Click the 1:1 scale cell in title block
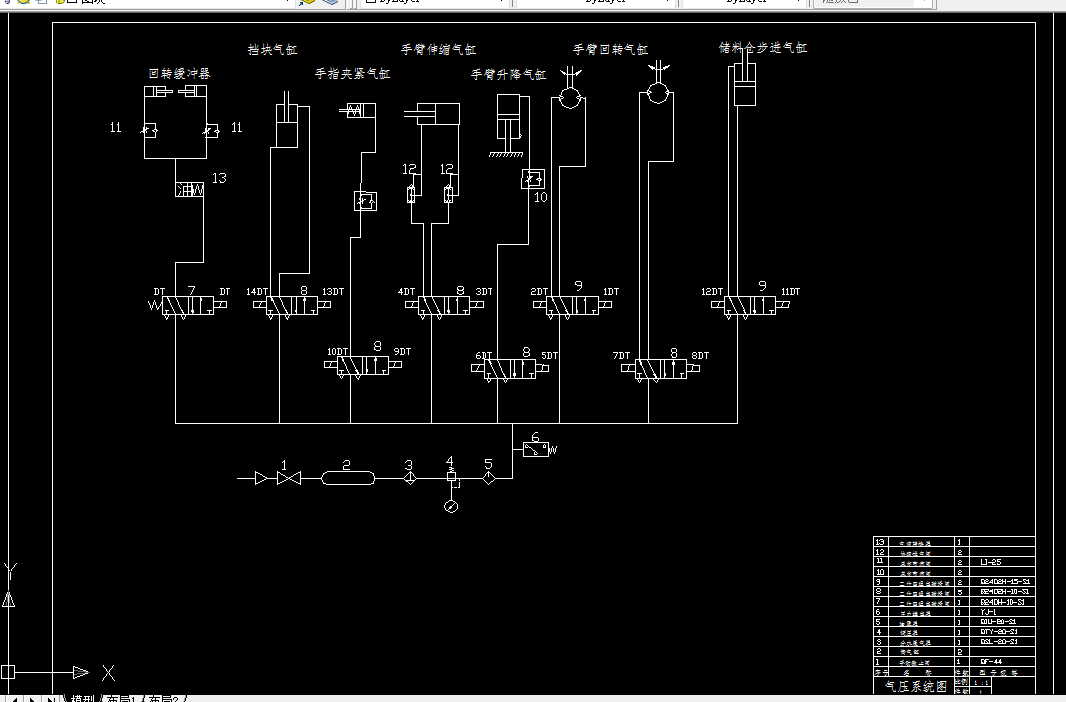Image resolution: width=1066 pixels, height=702 pixels. pos(981,682)
